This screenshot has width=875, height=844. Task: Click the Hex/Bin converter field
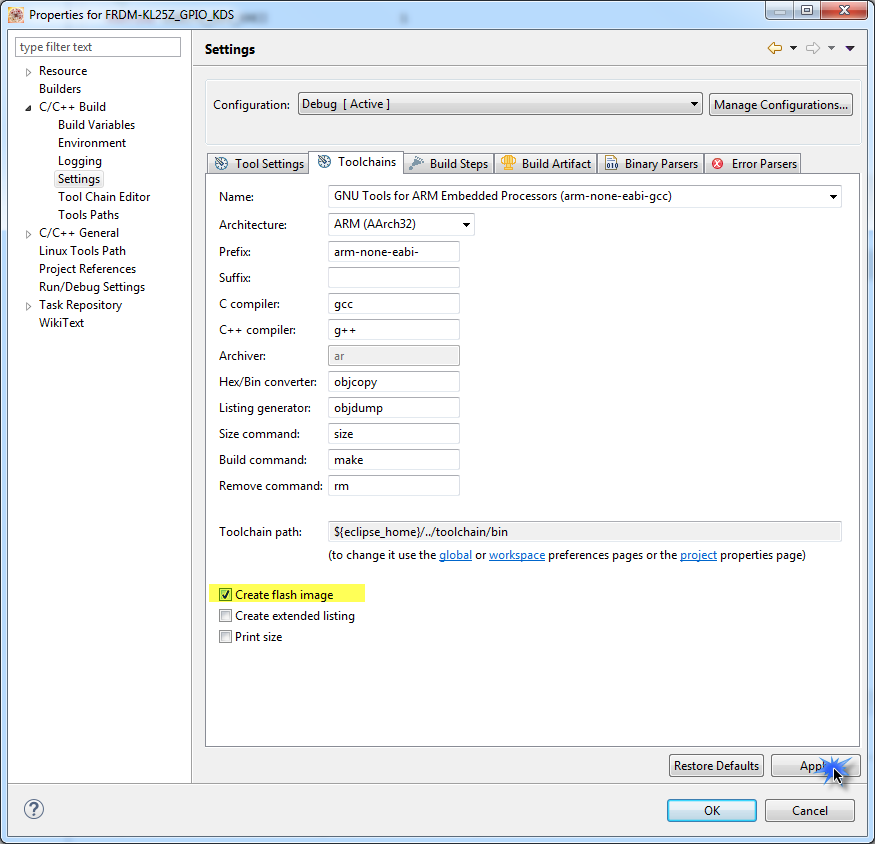pyautogui.click(x=394, y=382)
